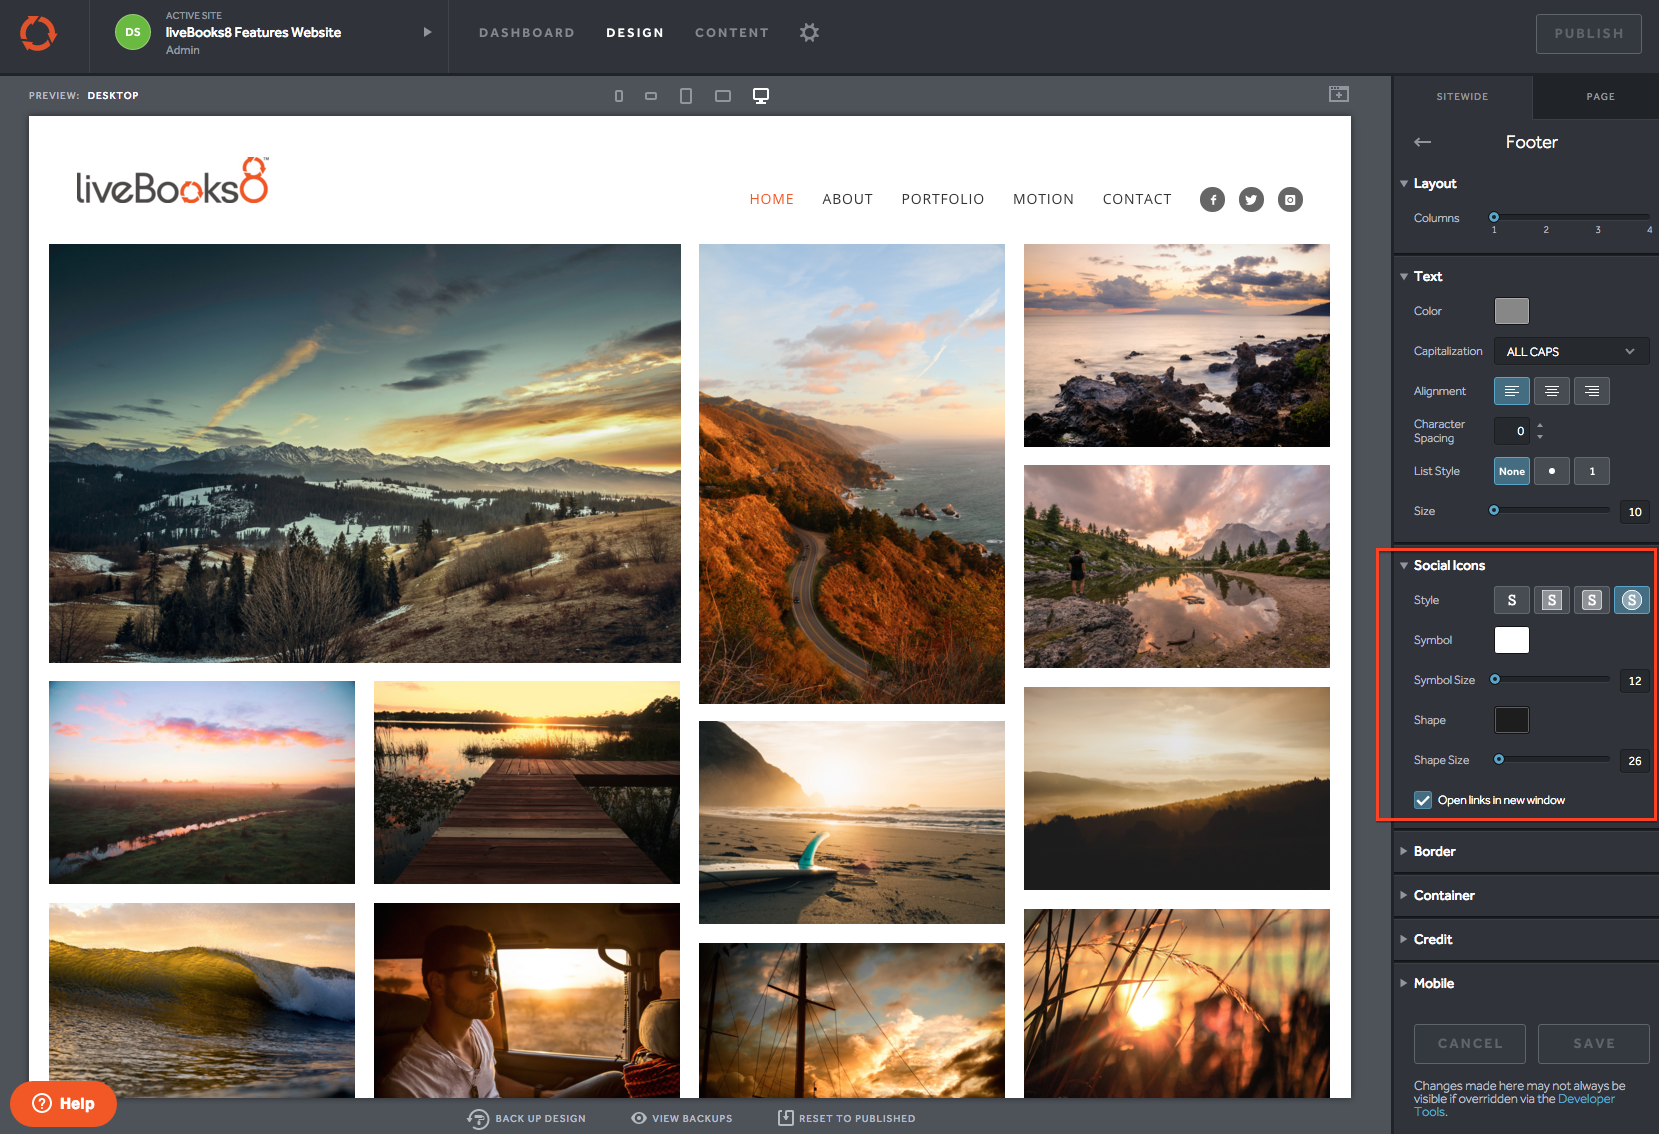This screenshot has height=1134, width=1659.
Task: Go back using the Footer arrow
Action: tap(1423, 142)
